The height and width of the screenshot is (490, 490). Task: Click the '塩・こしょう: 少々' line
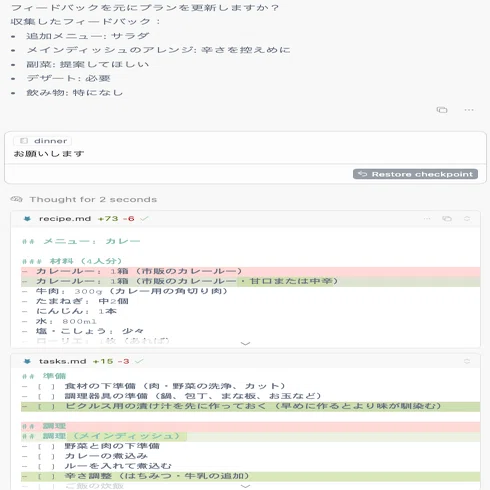(x=83, y=331)
